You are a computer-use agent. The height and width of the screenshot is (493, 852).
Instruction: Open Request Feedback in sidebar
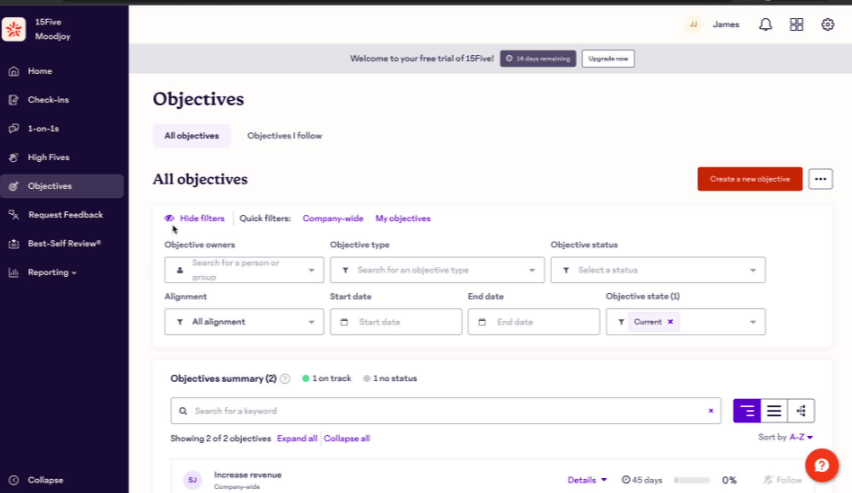[65, 215]
